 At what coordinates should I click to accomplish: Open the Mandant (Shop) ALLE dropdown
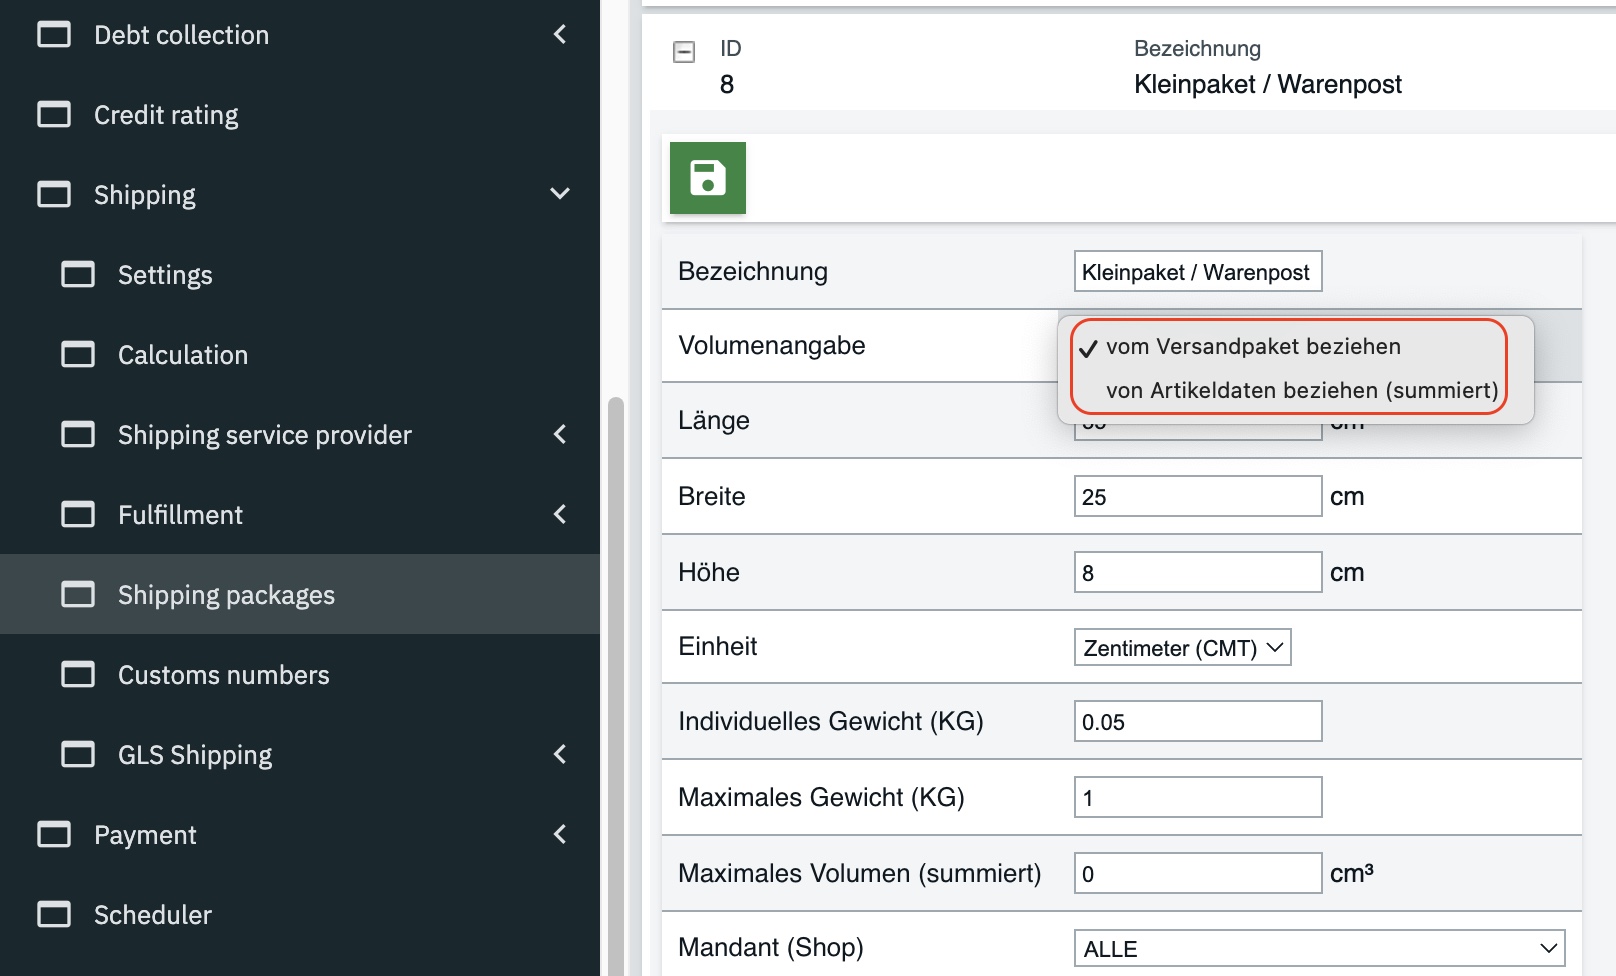coord(1318,949)
